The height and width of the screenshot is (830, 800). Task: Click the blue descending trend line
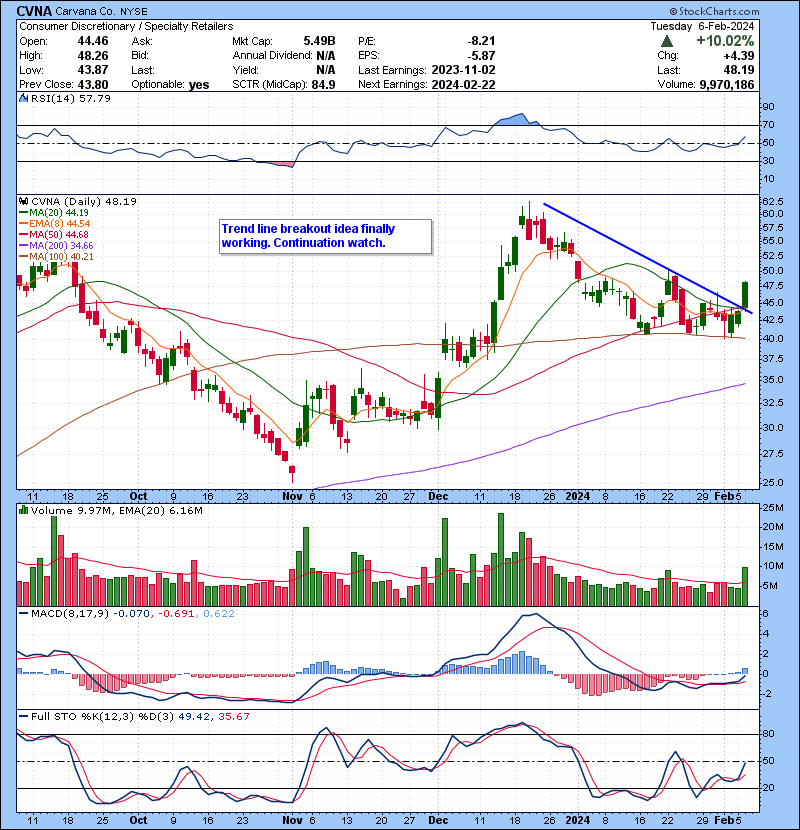pyautogui.click(x=649, y=258)
